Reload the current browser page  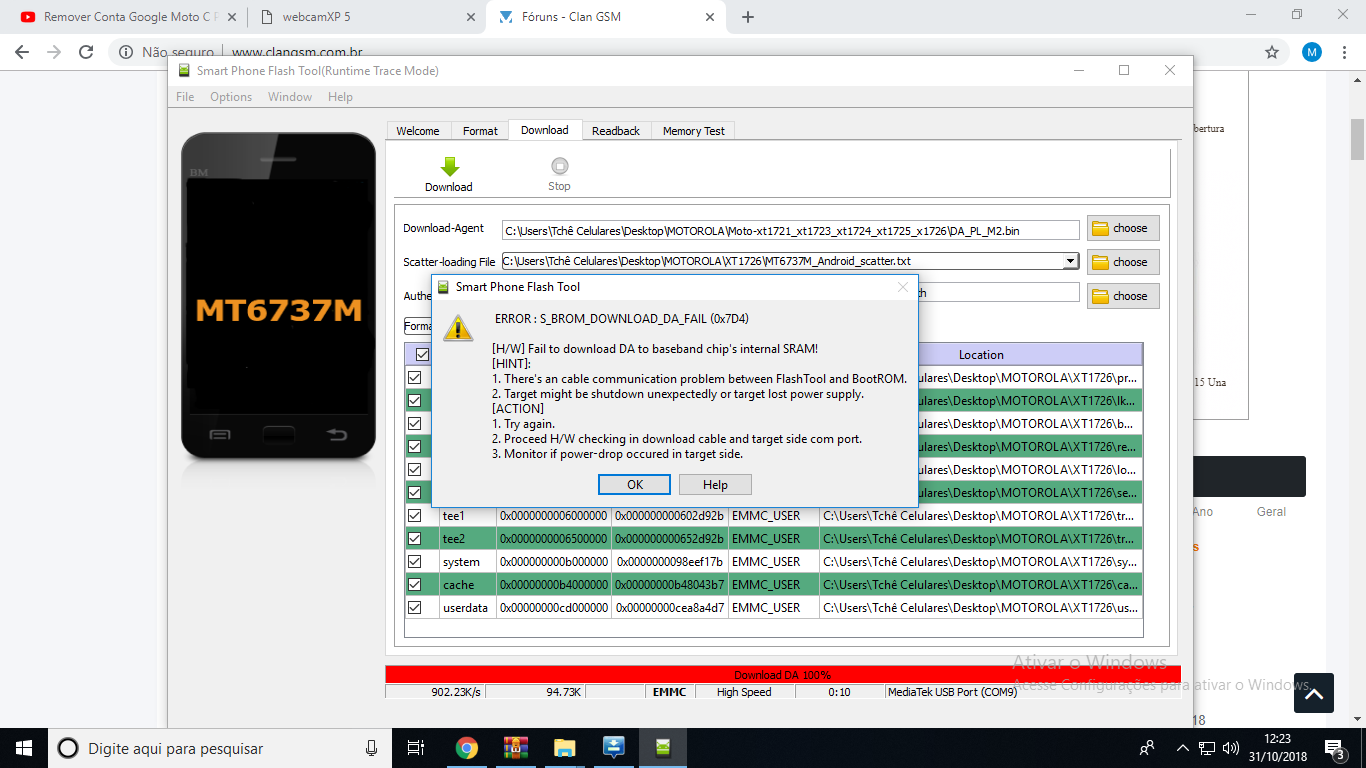pos(86,52)
